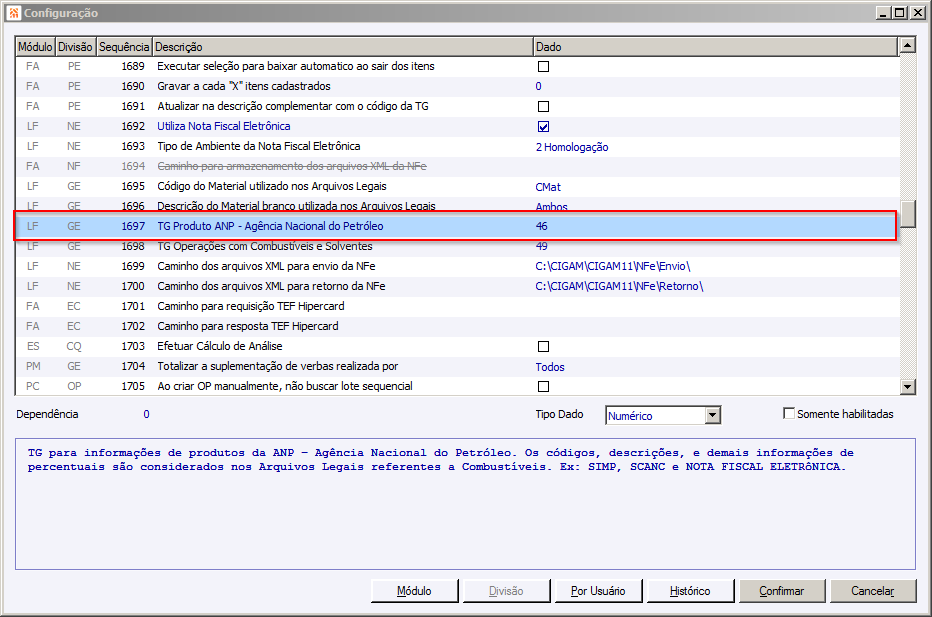
Task: Sort by Divisão column header
Action: (x=75, y=47)
